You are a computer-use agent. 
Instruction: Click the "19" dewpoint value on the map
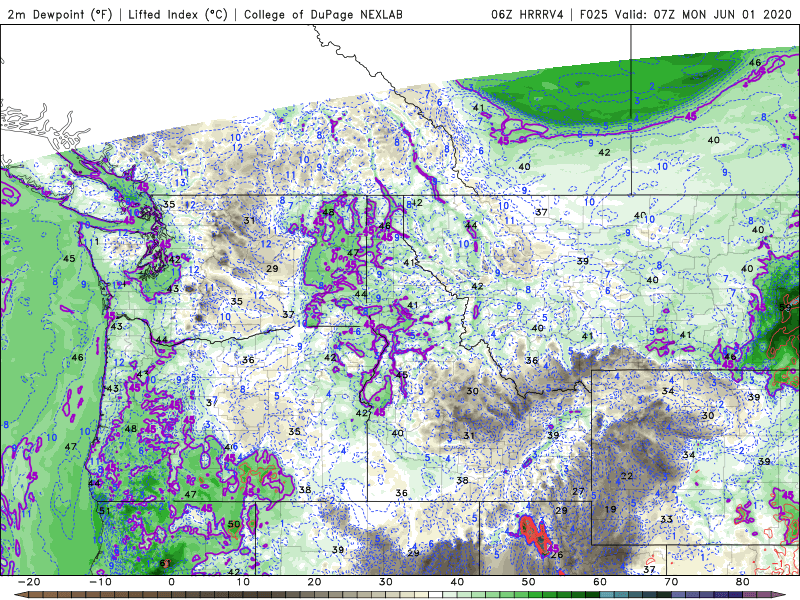tap(610, 509)
